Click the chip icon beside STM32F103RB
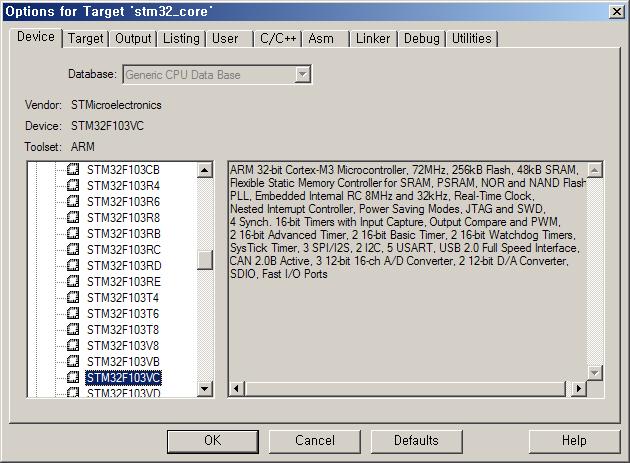This screenshot has height=463, width=630. tap(73, 233)
